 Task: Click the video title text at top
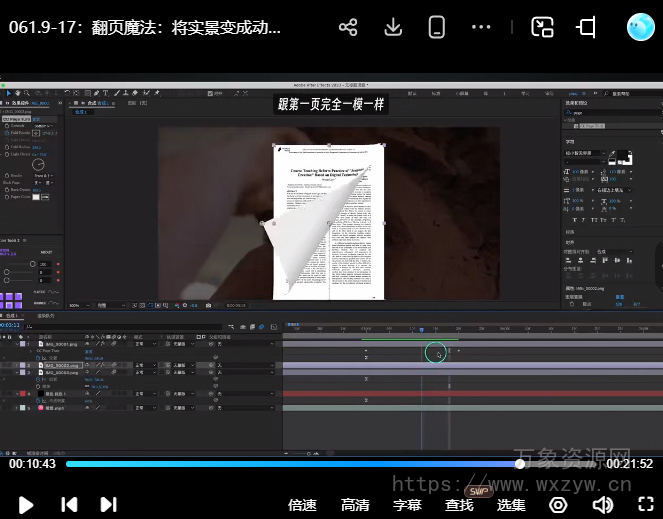[x=145, y=28]
